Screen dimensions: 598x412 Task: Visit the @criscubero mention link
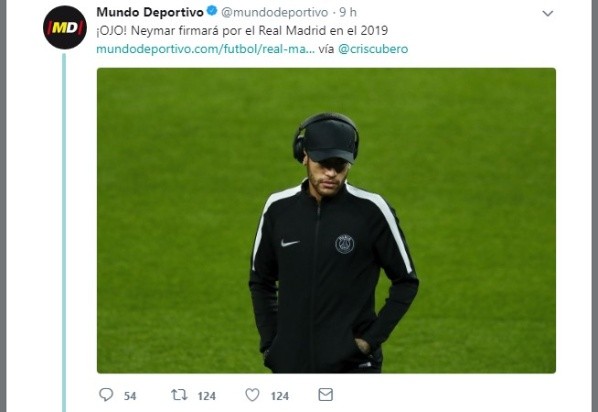(x=373, y=49)
